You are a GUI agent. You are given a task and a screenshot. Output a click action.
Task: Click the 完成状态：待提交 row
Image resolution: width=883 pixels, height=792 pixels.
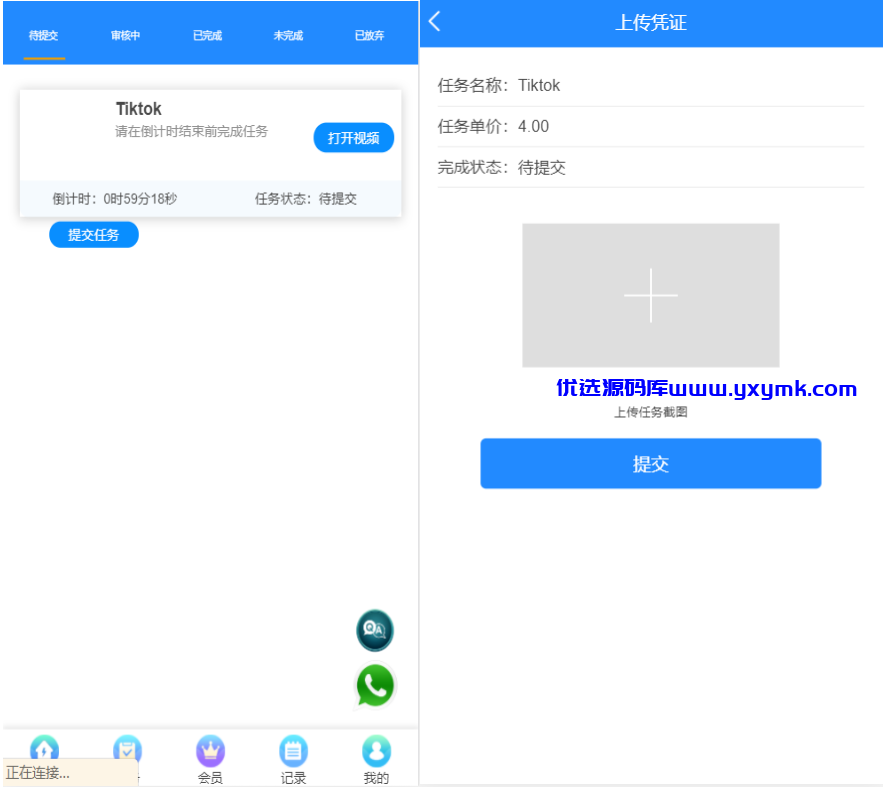pos(650,167)
